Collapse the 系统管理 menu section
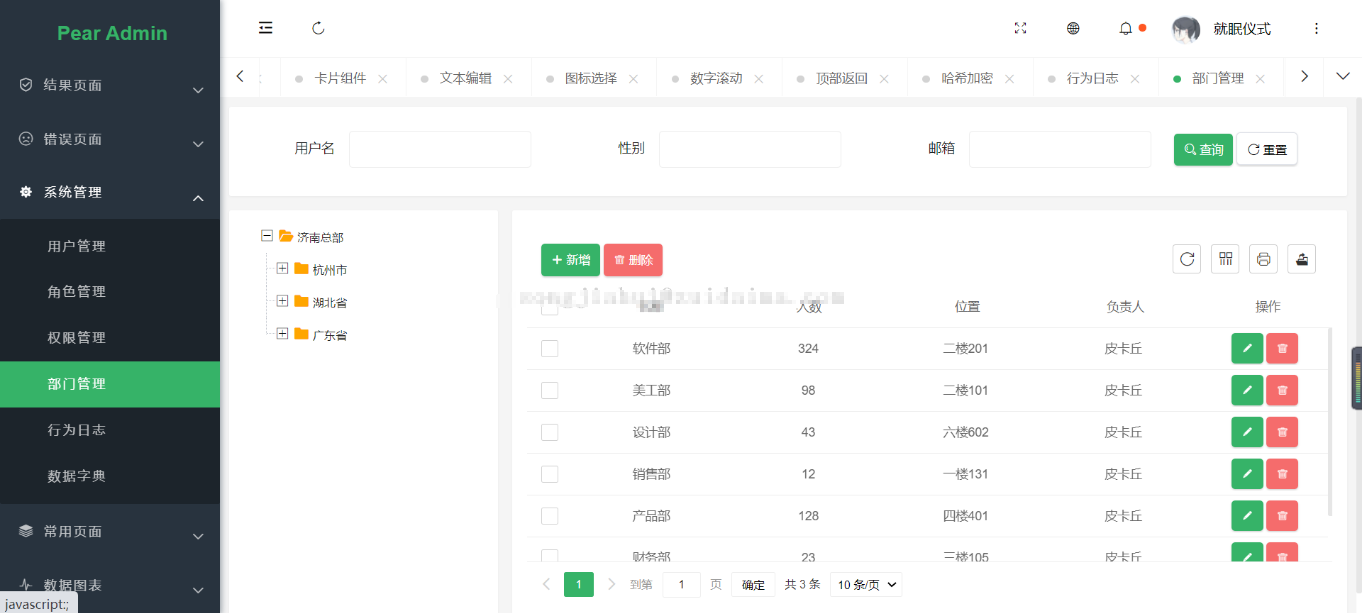Viewport: 1363px width, 613px height. (110, 192)
